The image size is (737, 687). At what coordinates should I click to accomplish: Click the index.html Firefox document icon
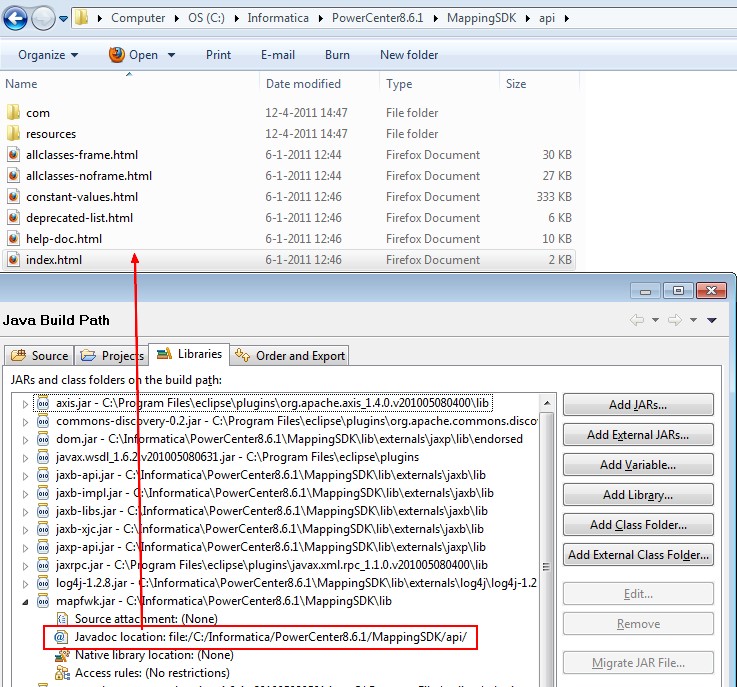pos(13,260)
